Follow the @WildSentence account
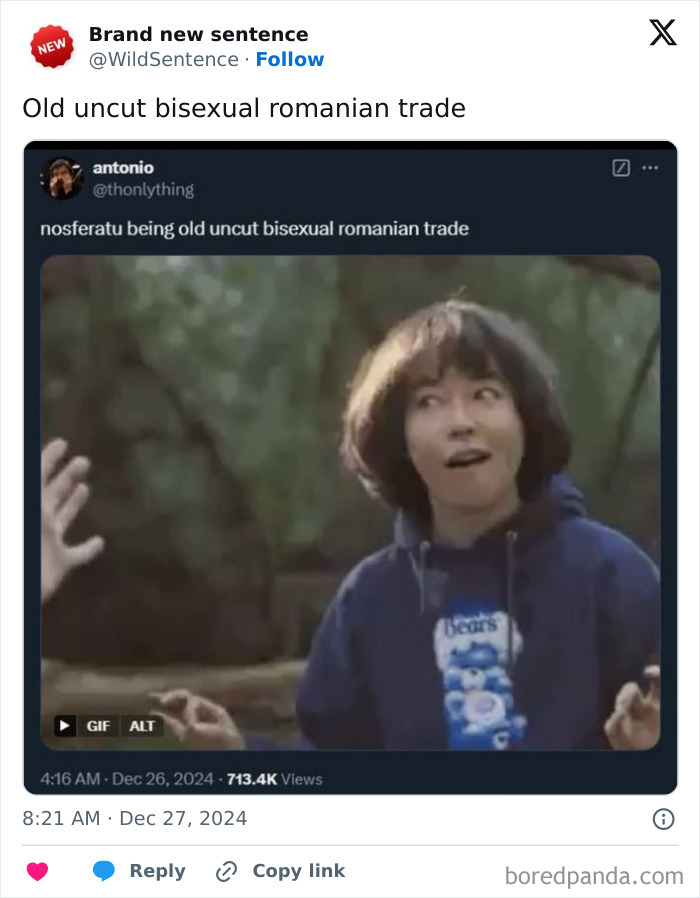This screenshot has width=700, height=898. point(290,59)
